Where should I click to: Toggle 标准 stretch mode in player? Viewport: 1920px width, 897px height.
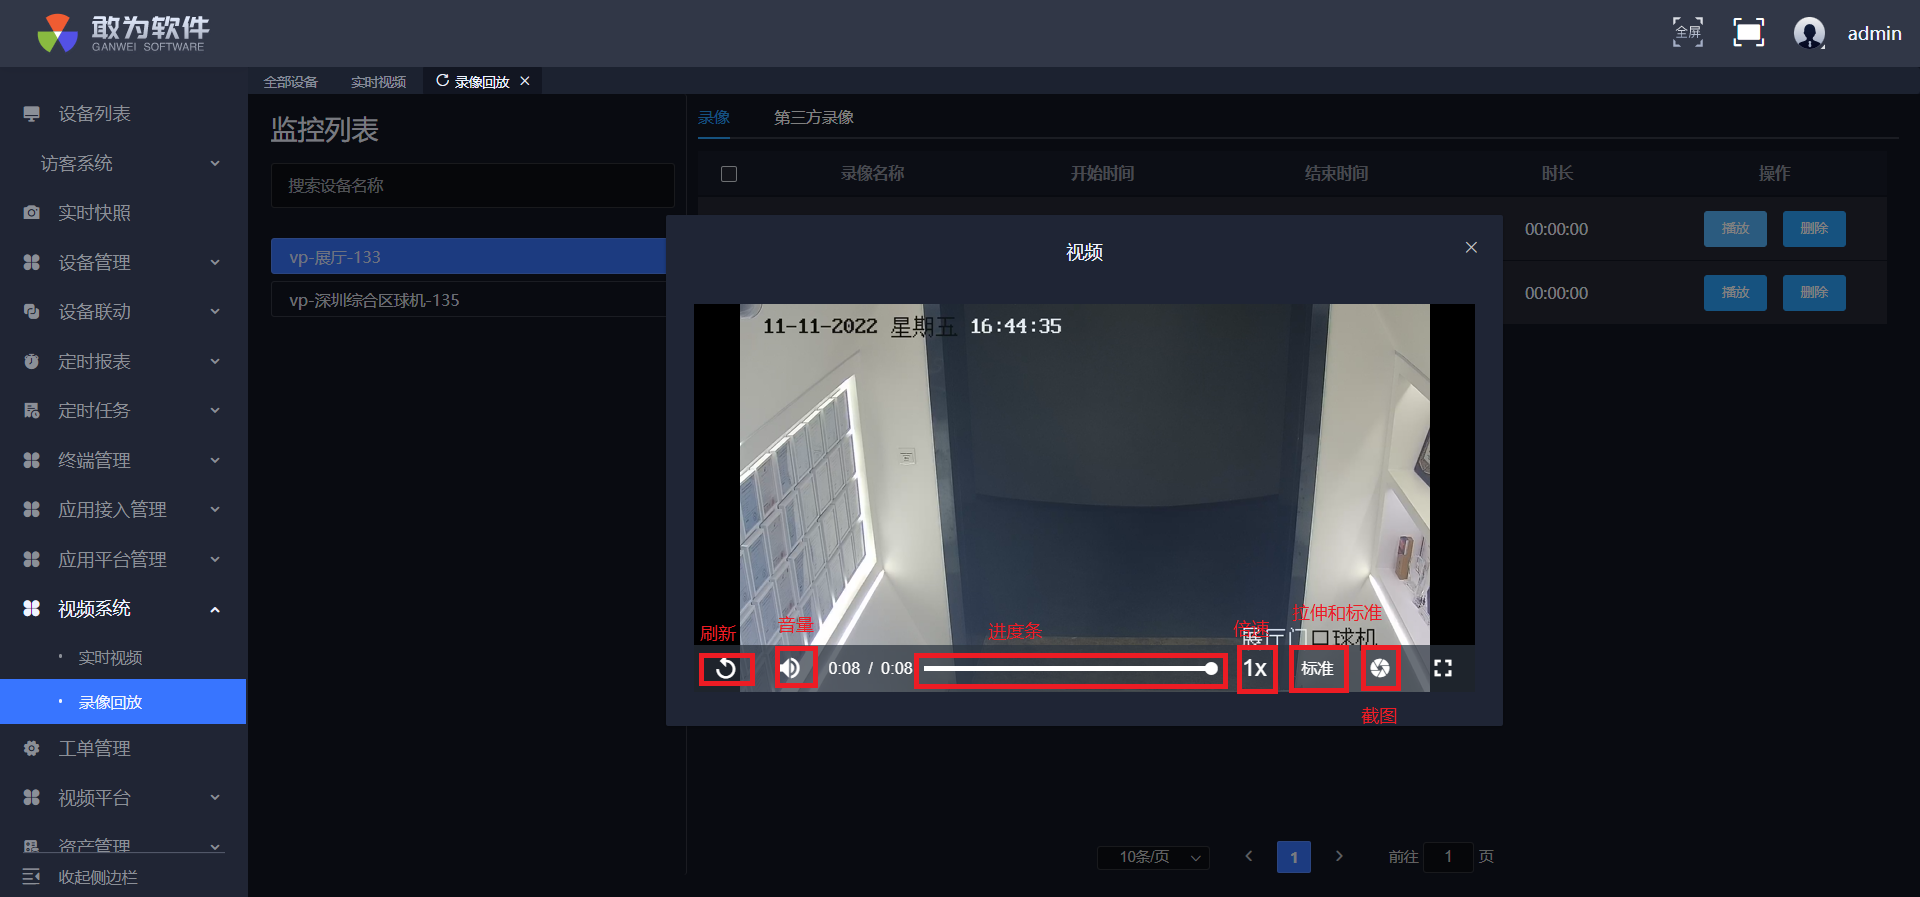click(1317, 668)
